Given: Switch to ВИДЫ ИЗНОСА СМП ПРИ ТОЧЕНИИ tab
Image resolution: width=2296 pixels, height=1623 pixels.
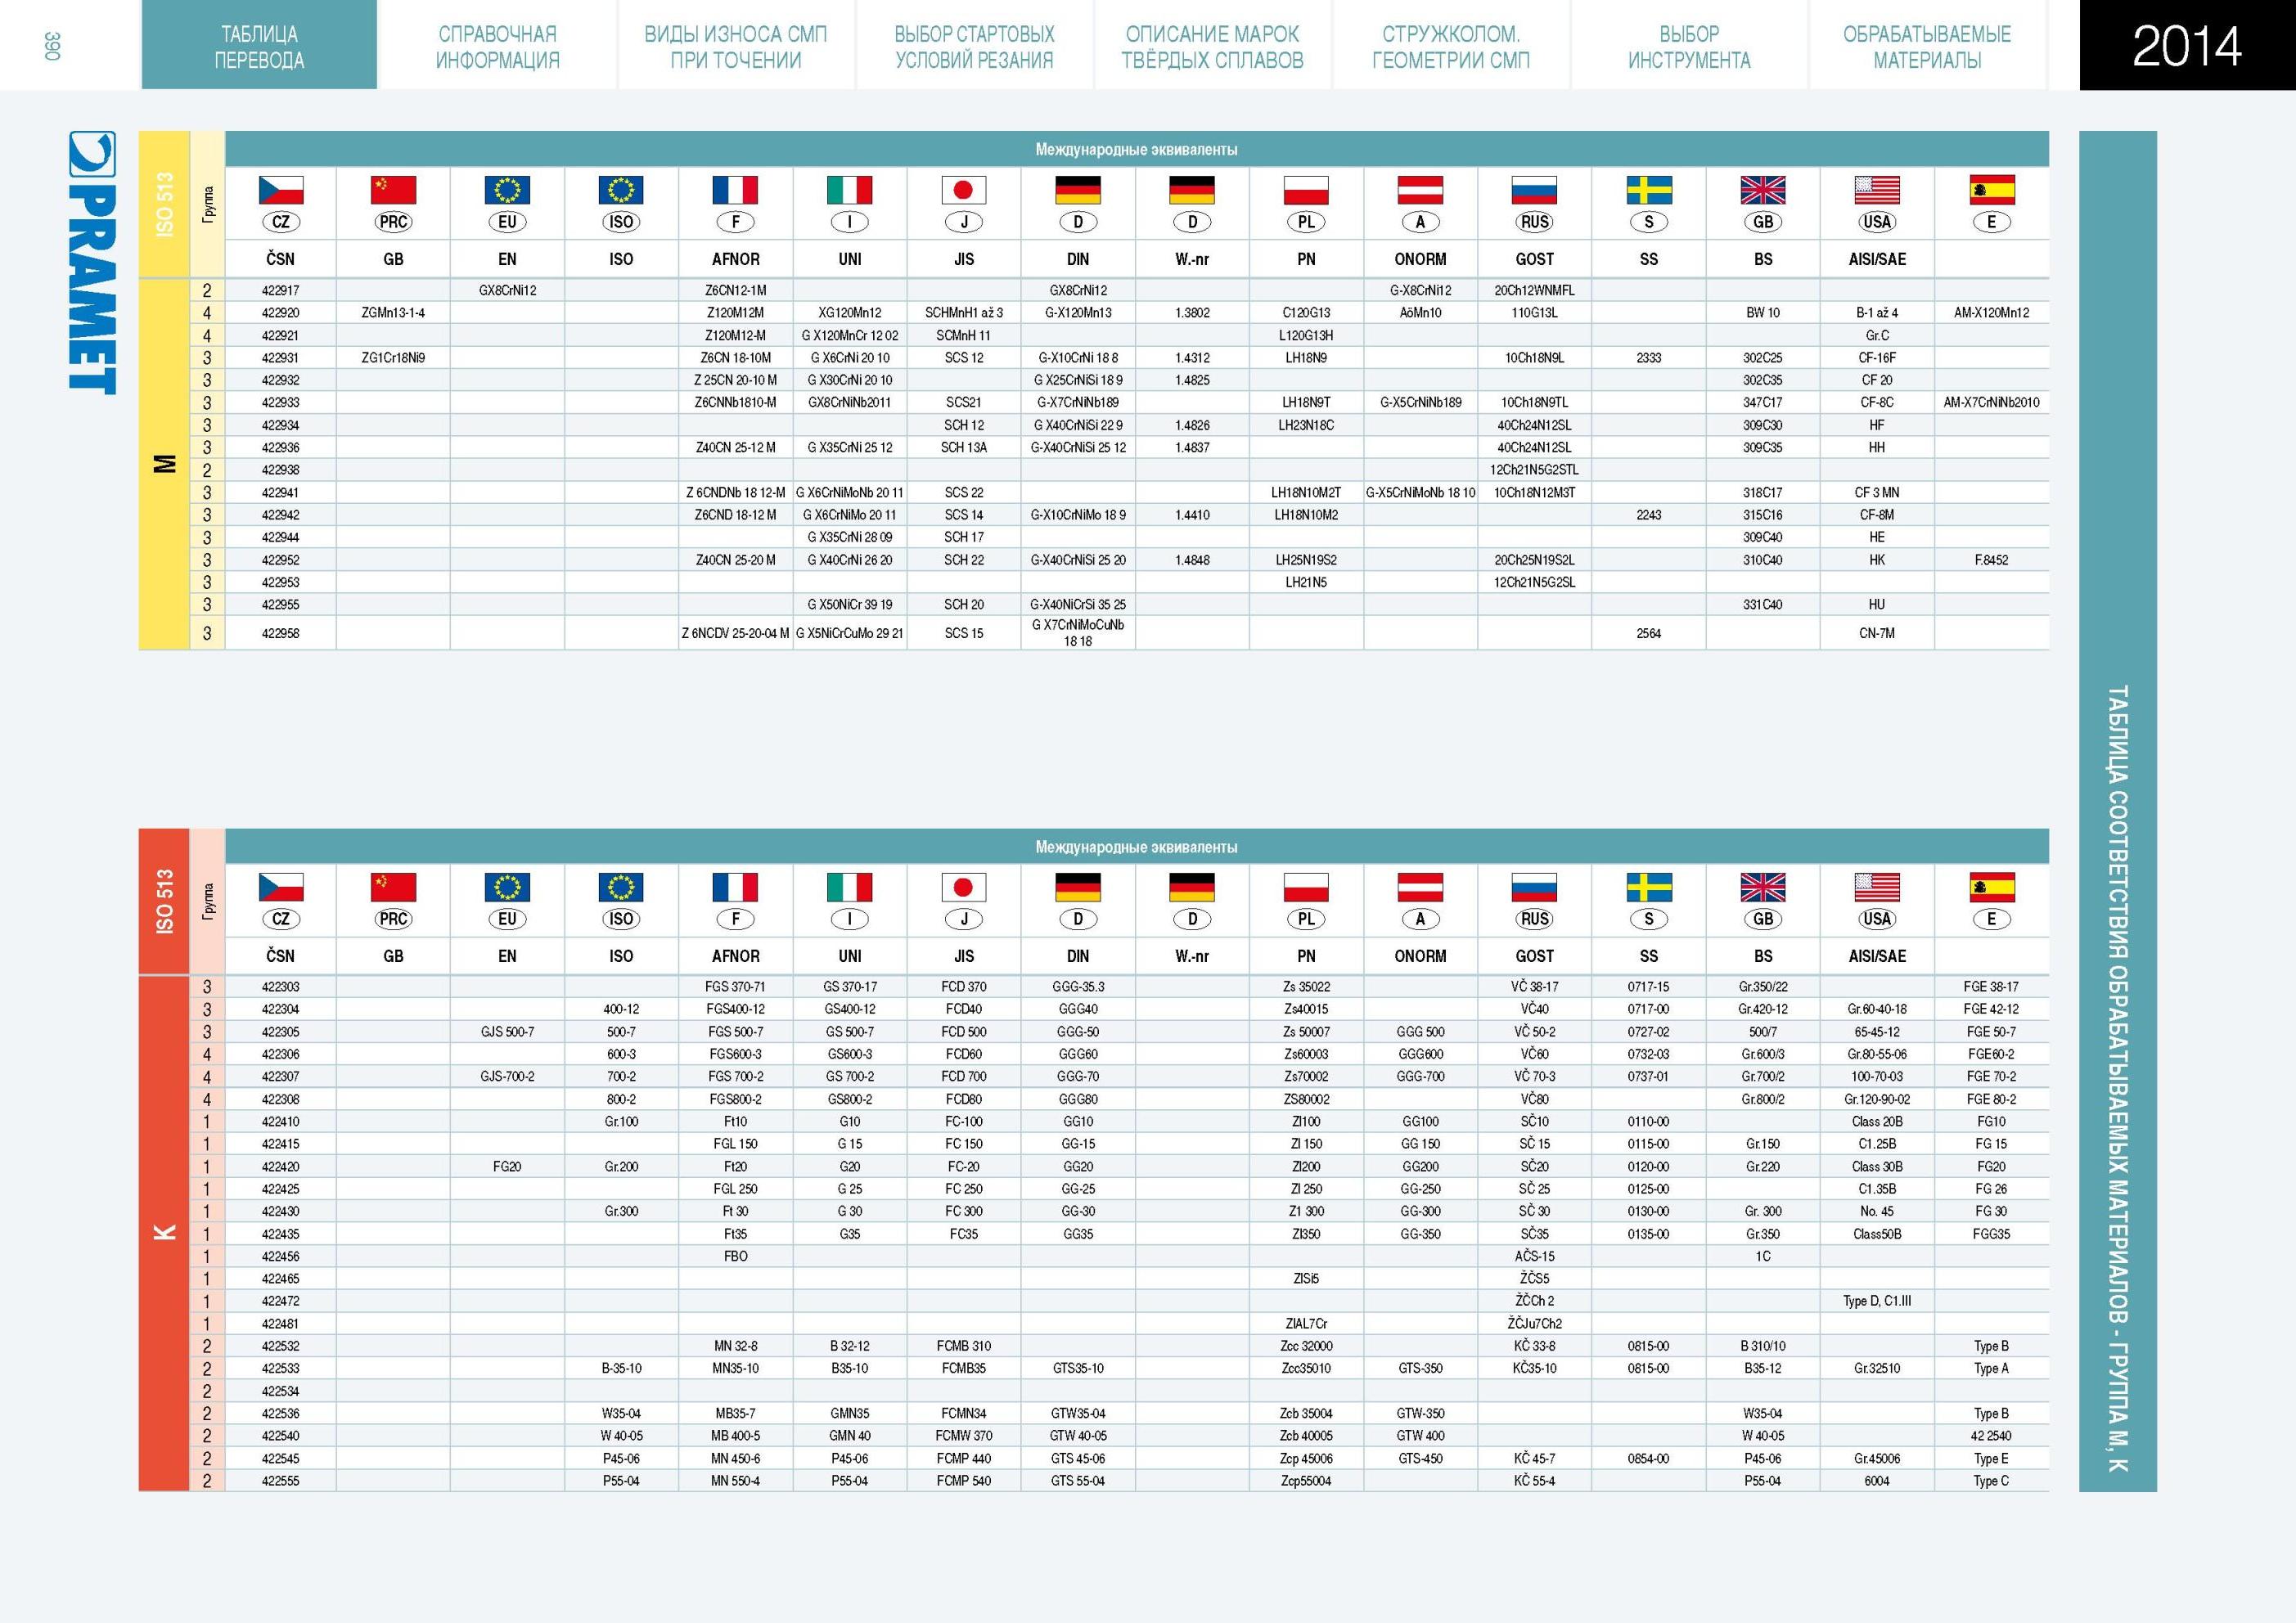Looking at the screenshot, I should point(736,46).
